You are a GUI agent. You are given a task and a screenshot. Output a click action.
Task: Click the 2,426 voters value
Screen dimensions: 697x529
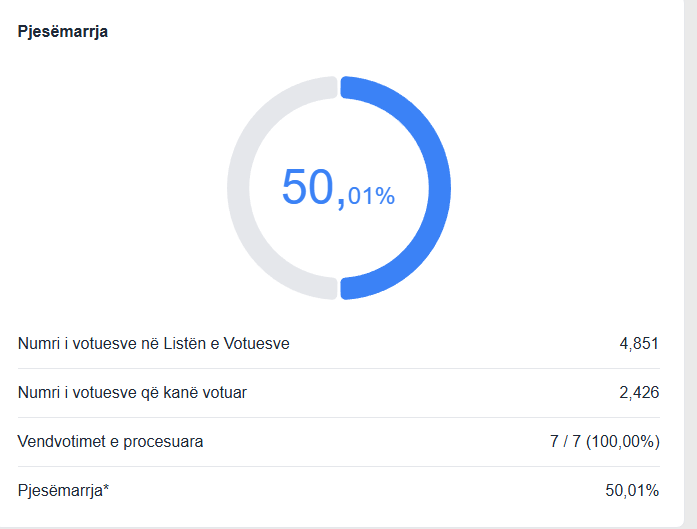point(639,393)
